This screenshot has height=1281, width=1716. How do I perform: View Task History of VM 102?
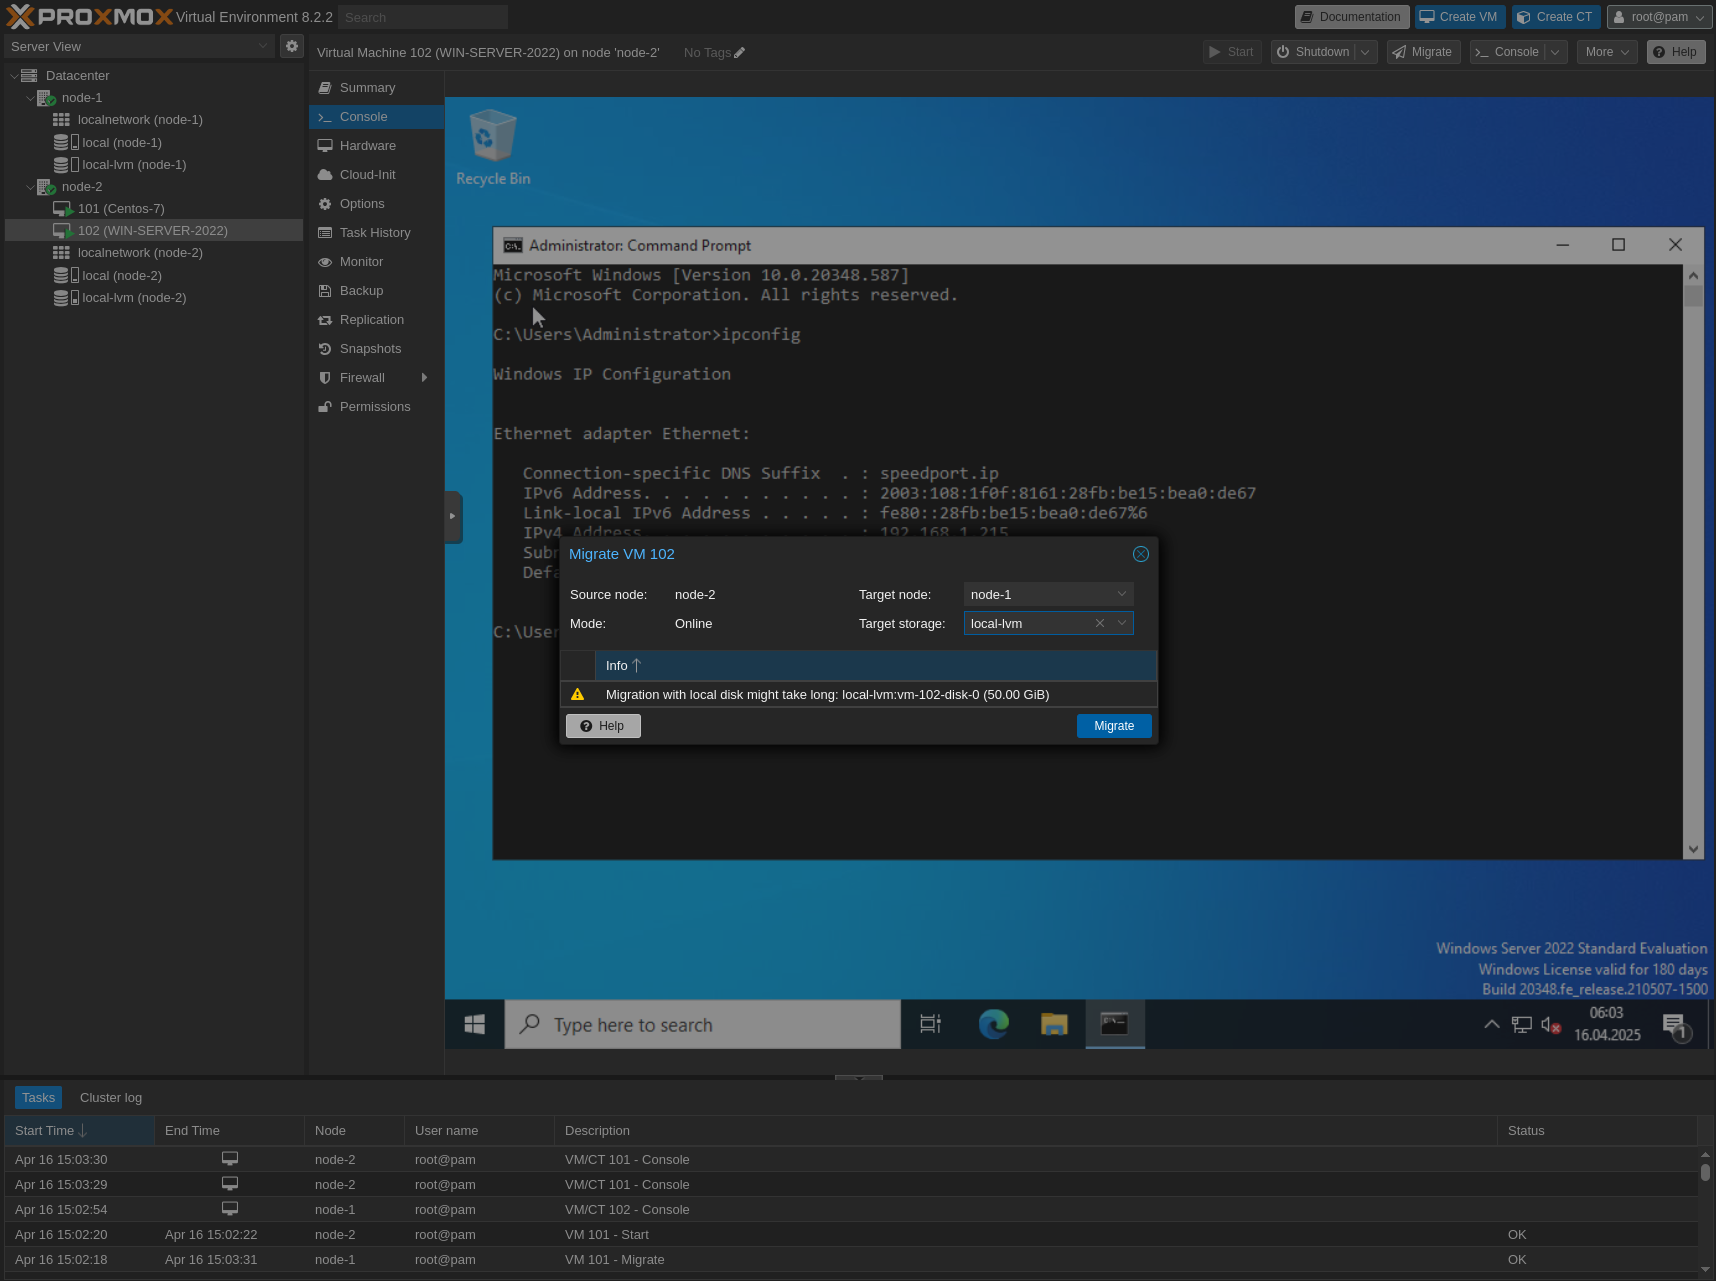click(x=375, y=232)
